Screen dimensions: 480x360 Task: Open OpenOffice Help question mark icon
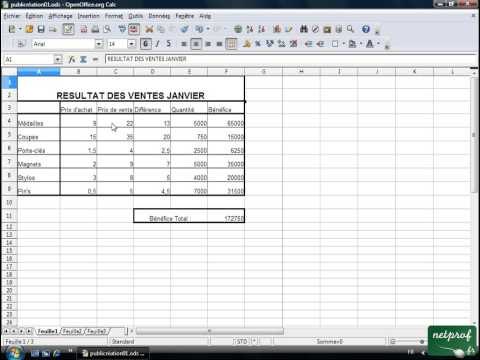click(x=366, y=29)
